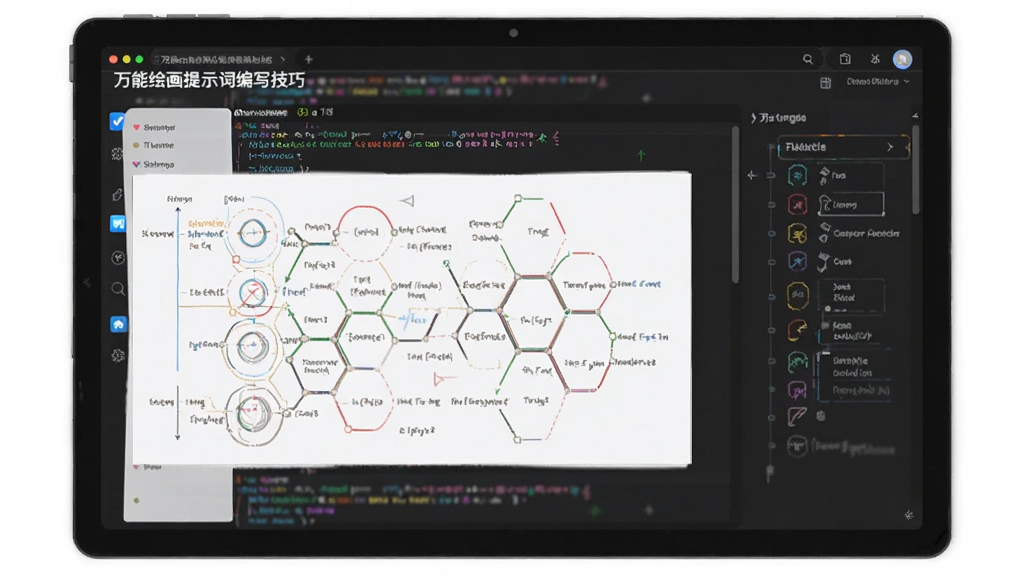1024x576 pixels.
Task: Go to the blue home icon in the sidebar
Action: click(118, 324)
